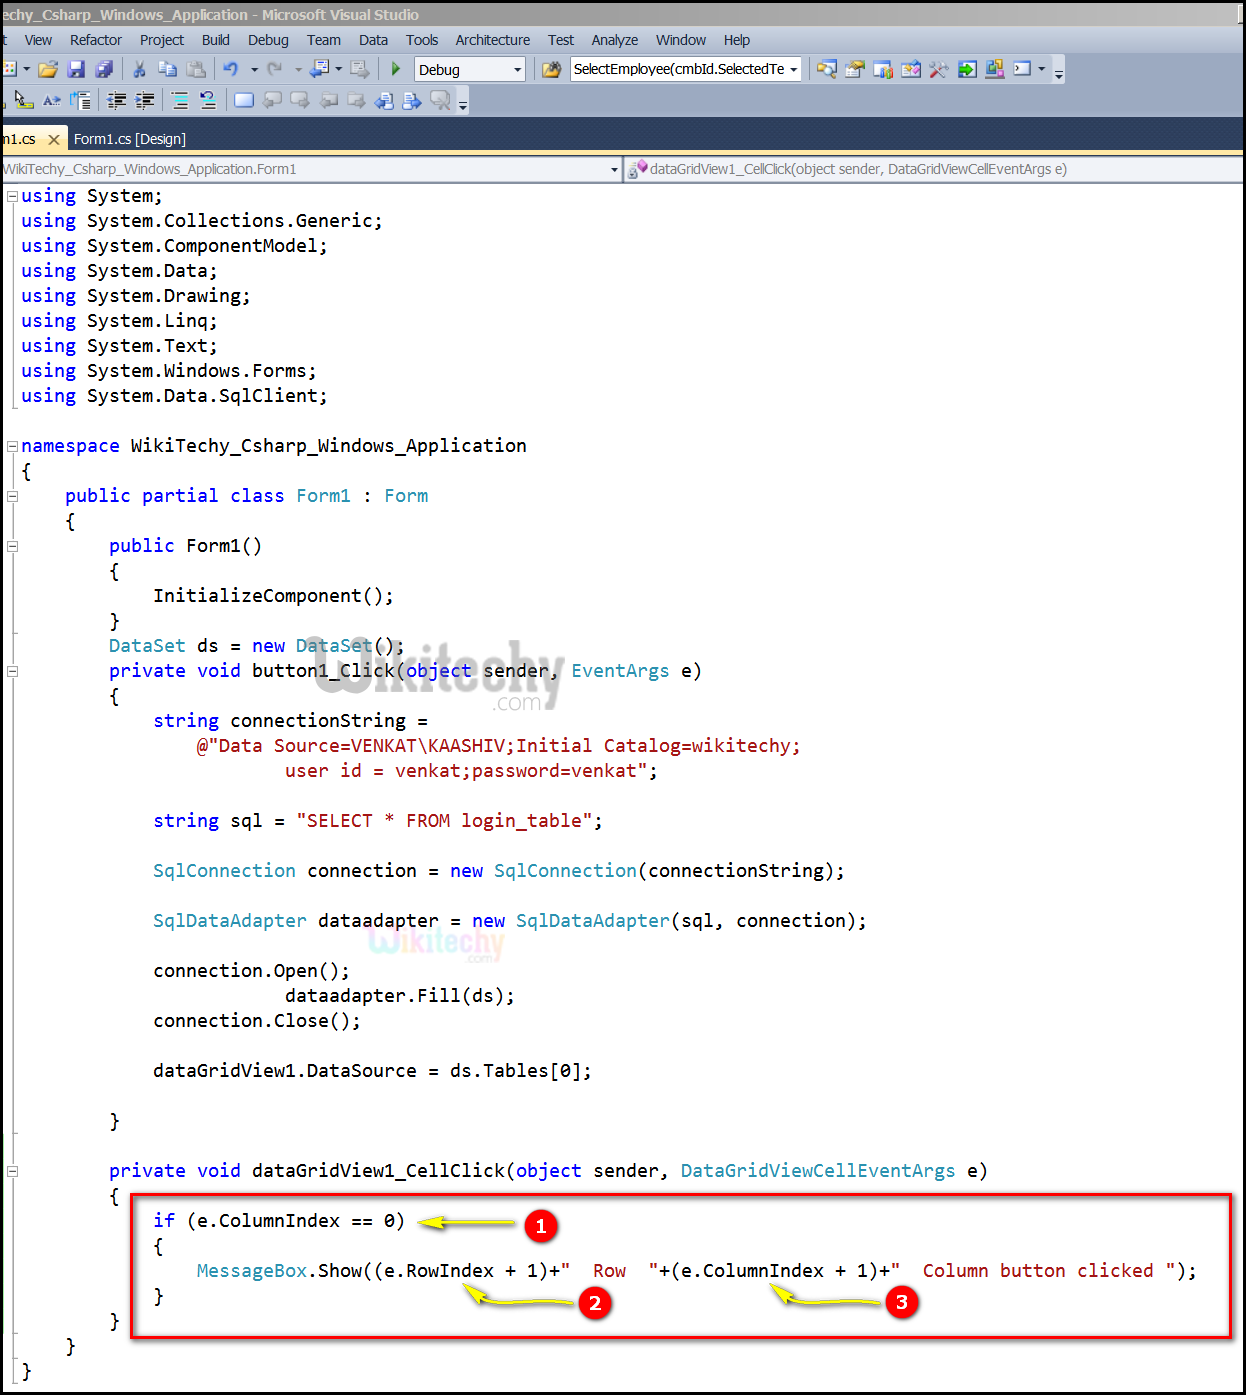Click the Save All toolbar icon
Image resolution: width=1246 pixels, height=1395 pixels.
[x=104, y=69]
